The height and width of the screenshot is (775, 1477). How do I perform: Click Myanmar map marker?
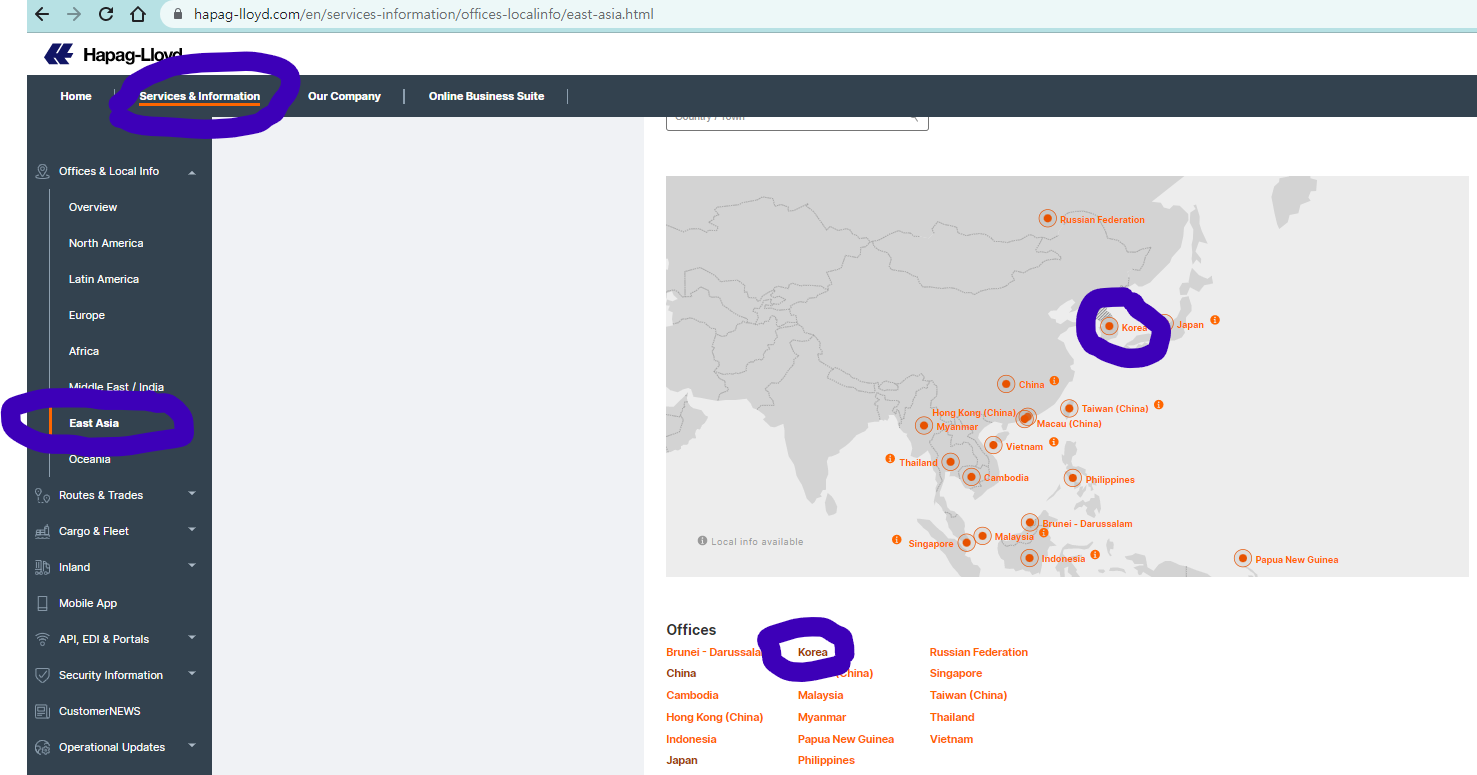(x=924, y=426)
